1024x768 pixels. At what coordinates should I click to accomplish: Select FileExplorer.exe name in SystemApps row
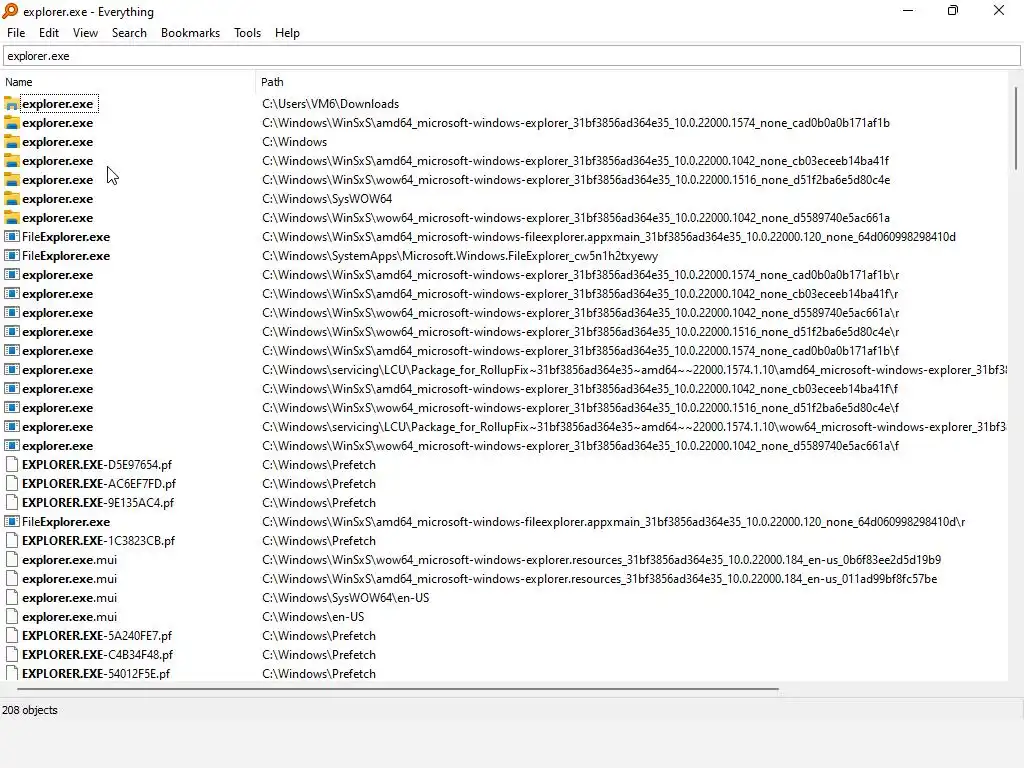coord(66,255)
